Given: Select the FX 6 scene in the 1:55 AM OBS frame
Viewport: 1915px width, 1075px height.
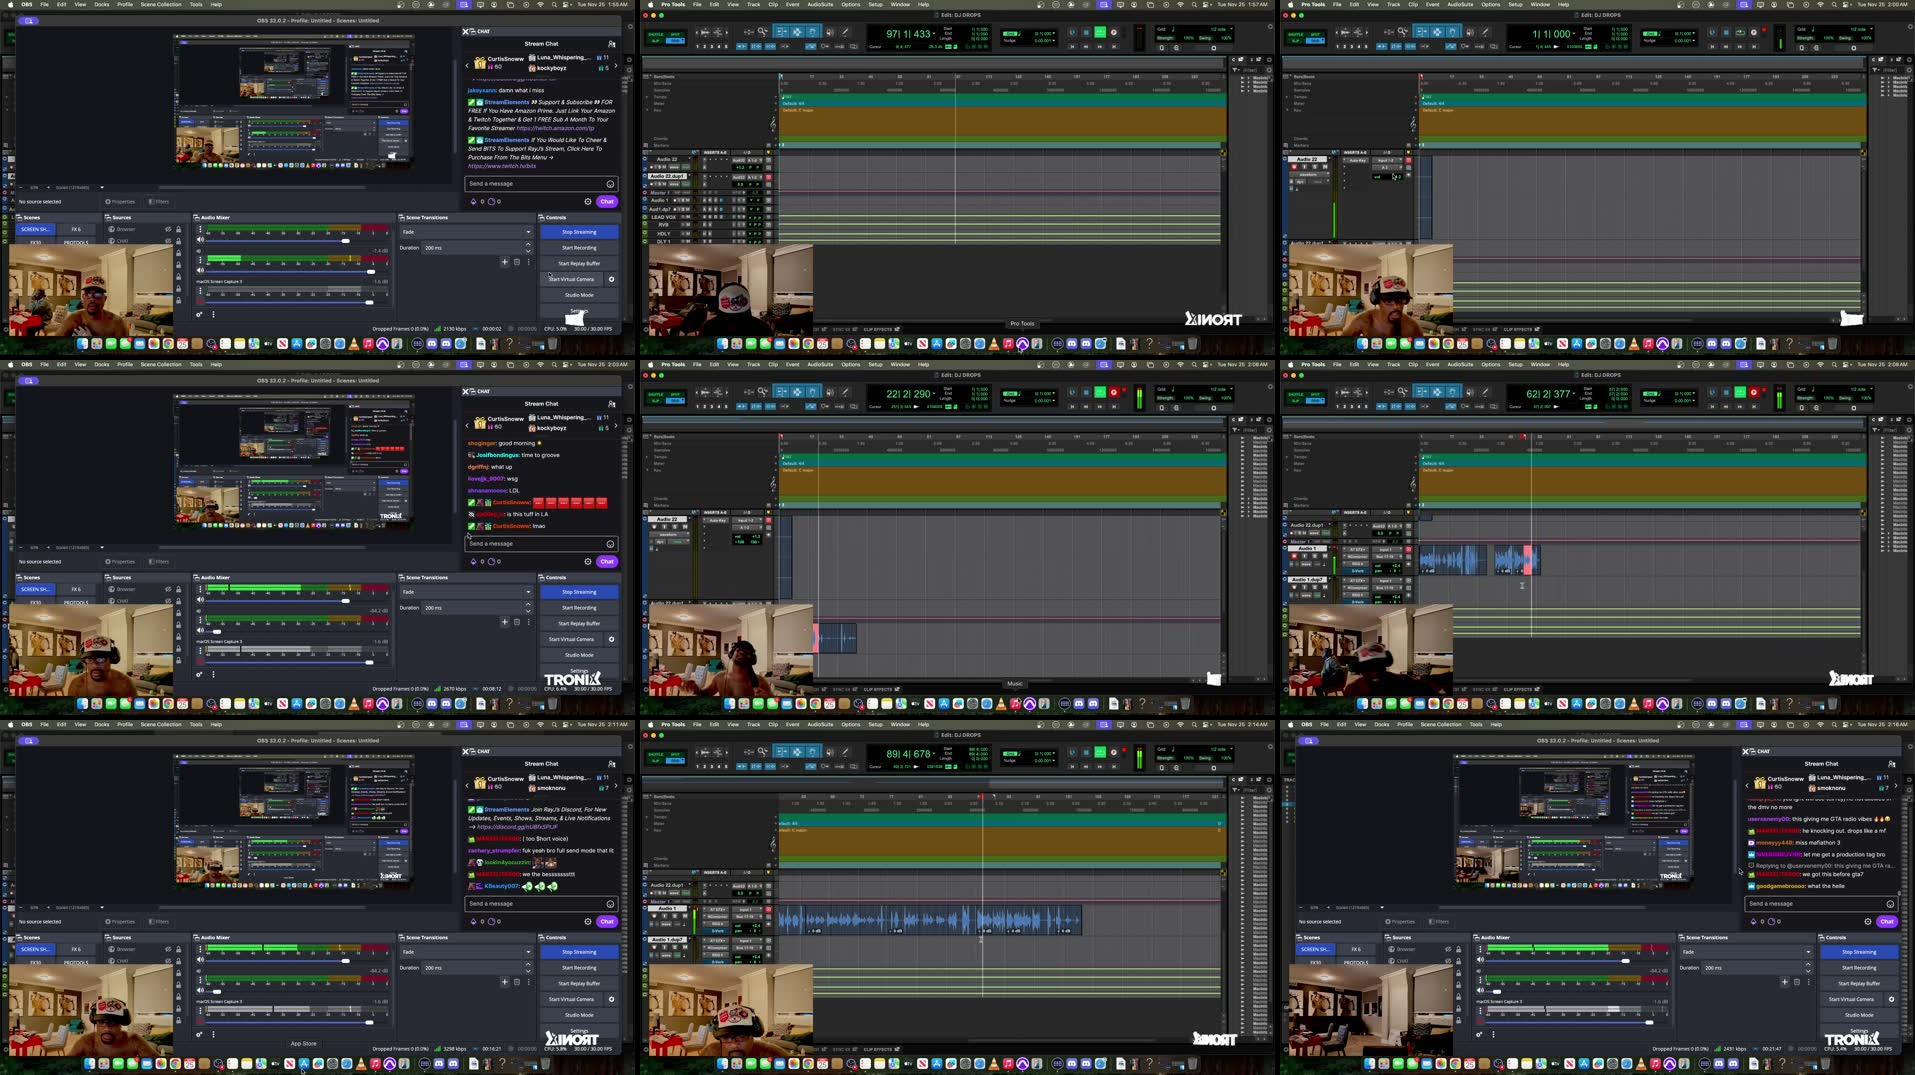Looking at the screenshot, I should (76, 229).
